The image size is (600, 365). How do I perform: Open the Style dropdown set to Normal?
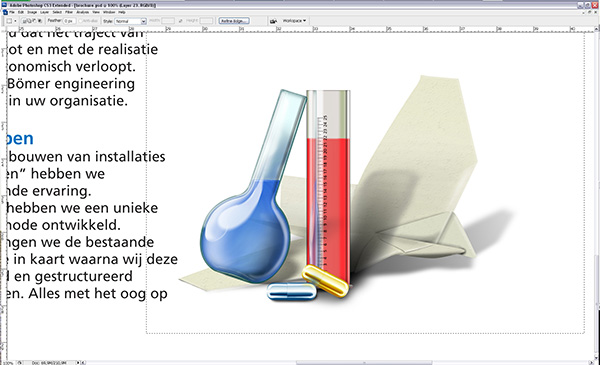pyautogui.click(x=130, y=21)
